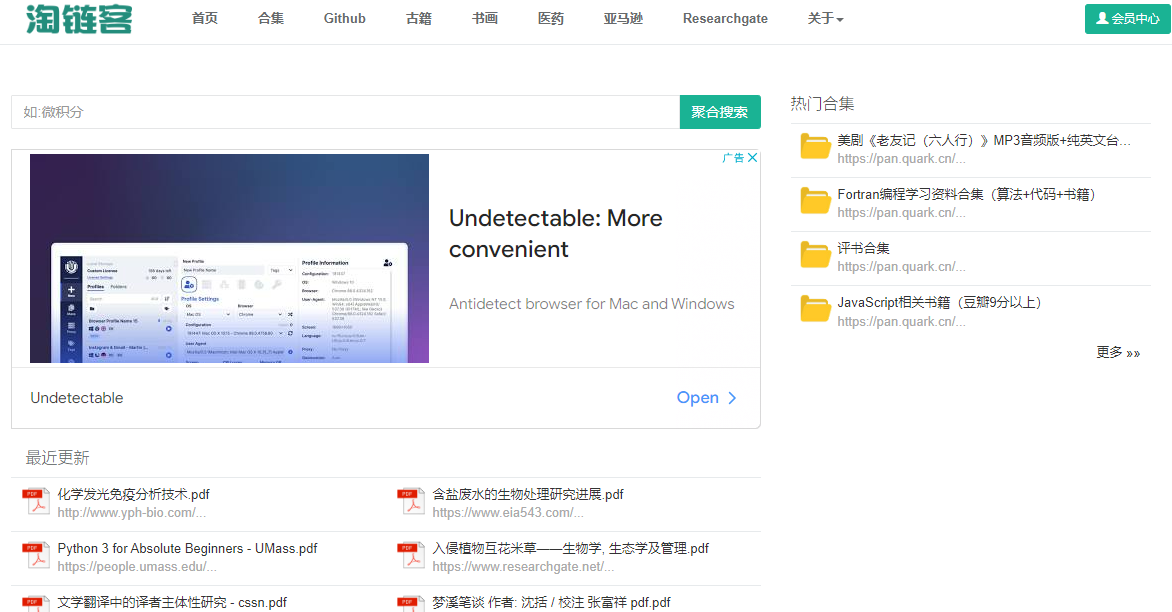Viewport: 1172px width, 612px height.
Task: Click the 最近更新 heading
Action: [58, 458]
